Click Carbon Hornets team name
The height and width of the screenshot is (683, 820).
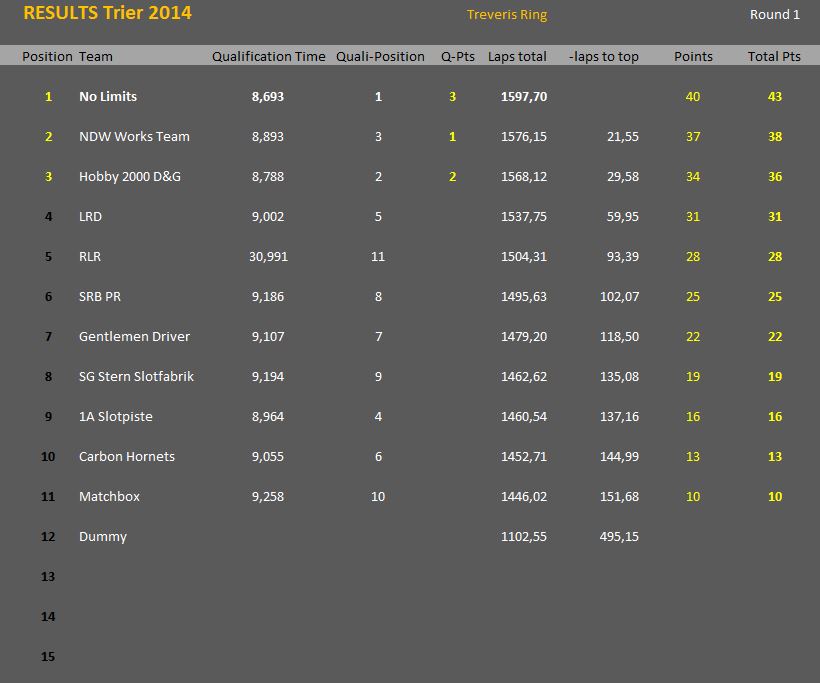point(127,457)
